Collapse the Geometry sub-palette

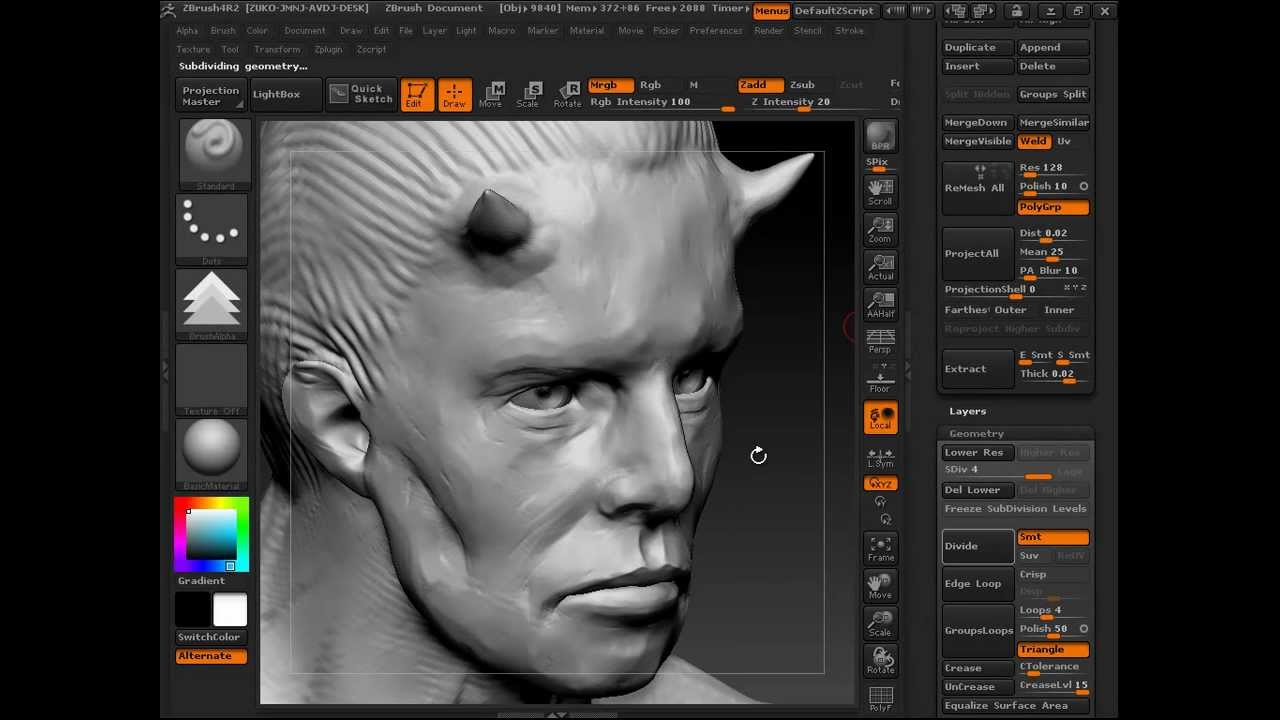point(977,433)
